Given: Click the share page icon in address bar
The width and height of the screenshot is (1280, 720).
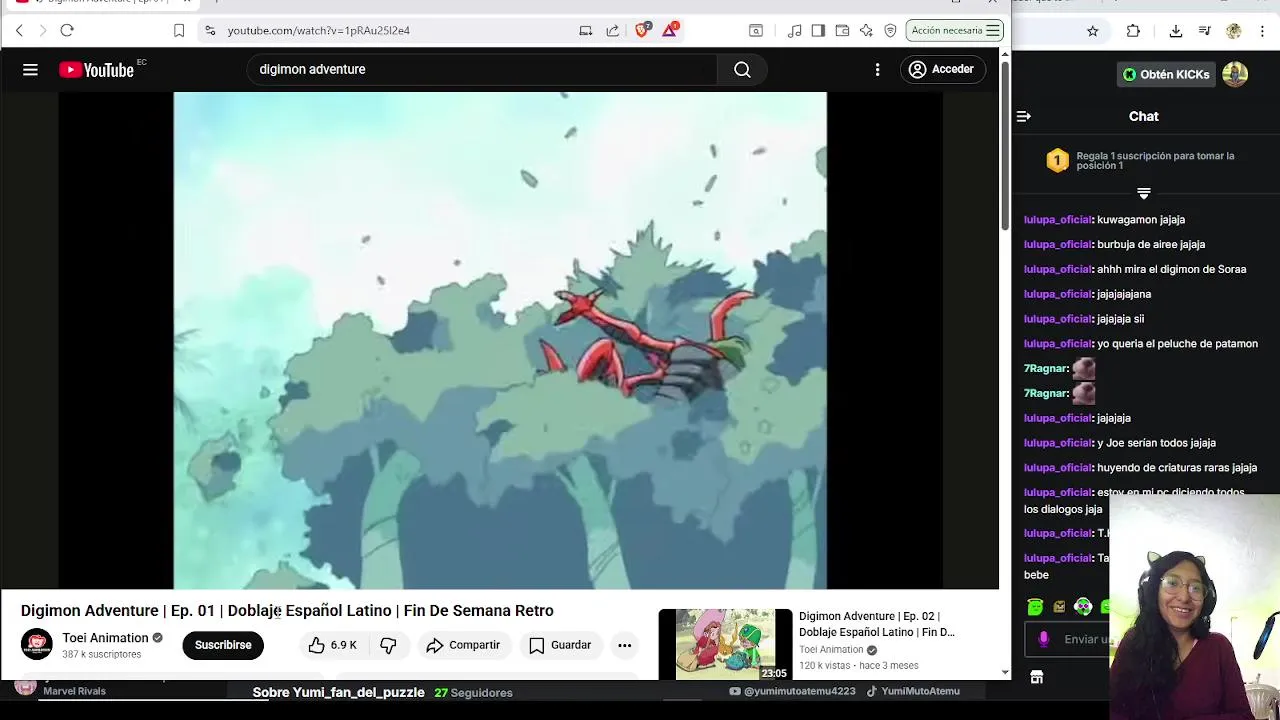Looking at the screenshot, I should coord(612,30).
